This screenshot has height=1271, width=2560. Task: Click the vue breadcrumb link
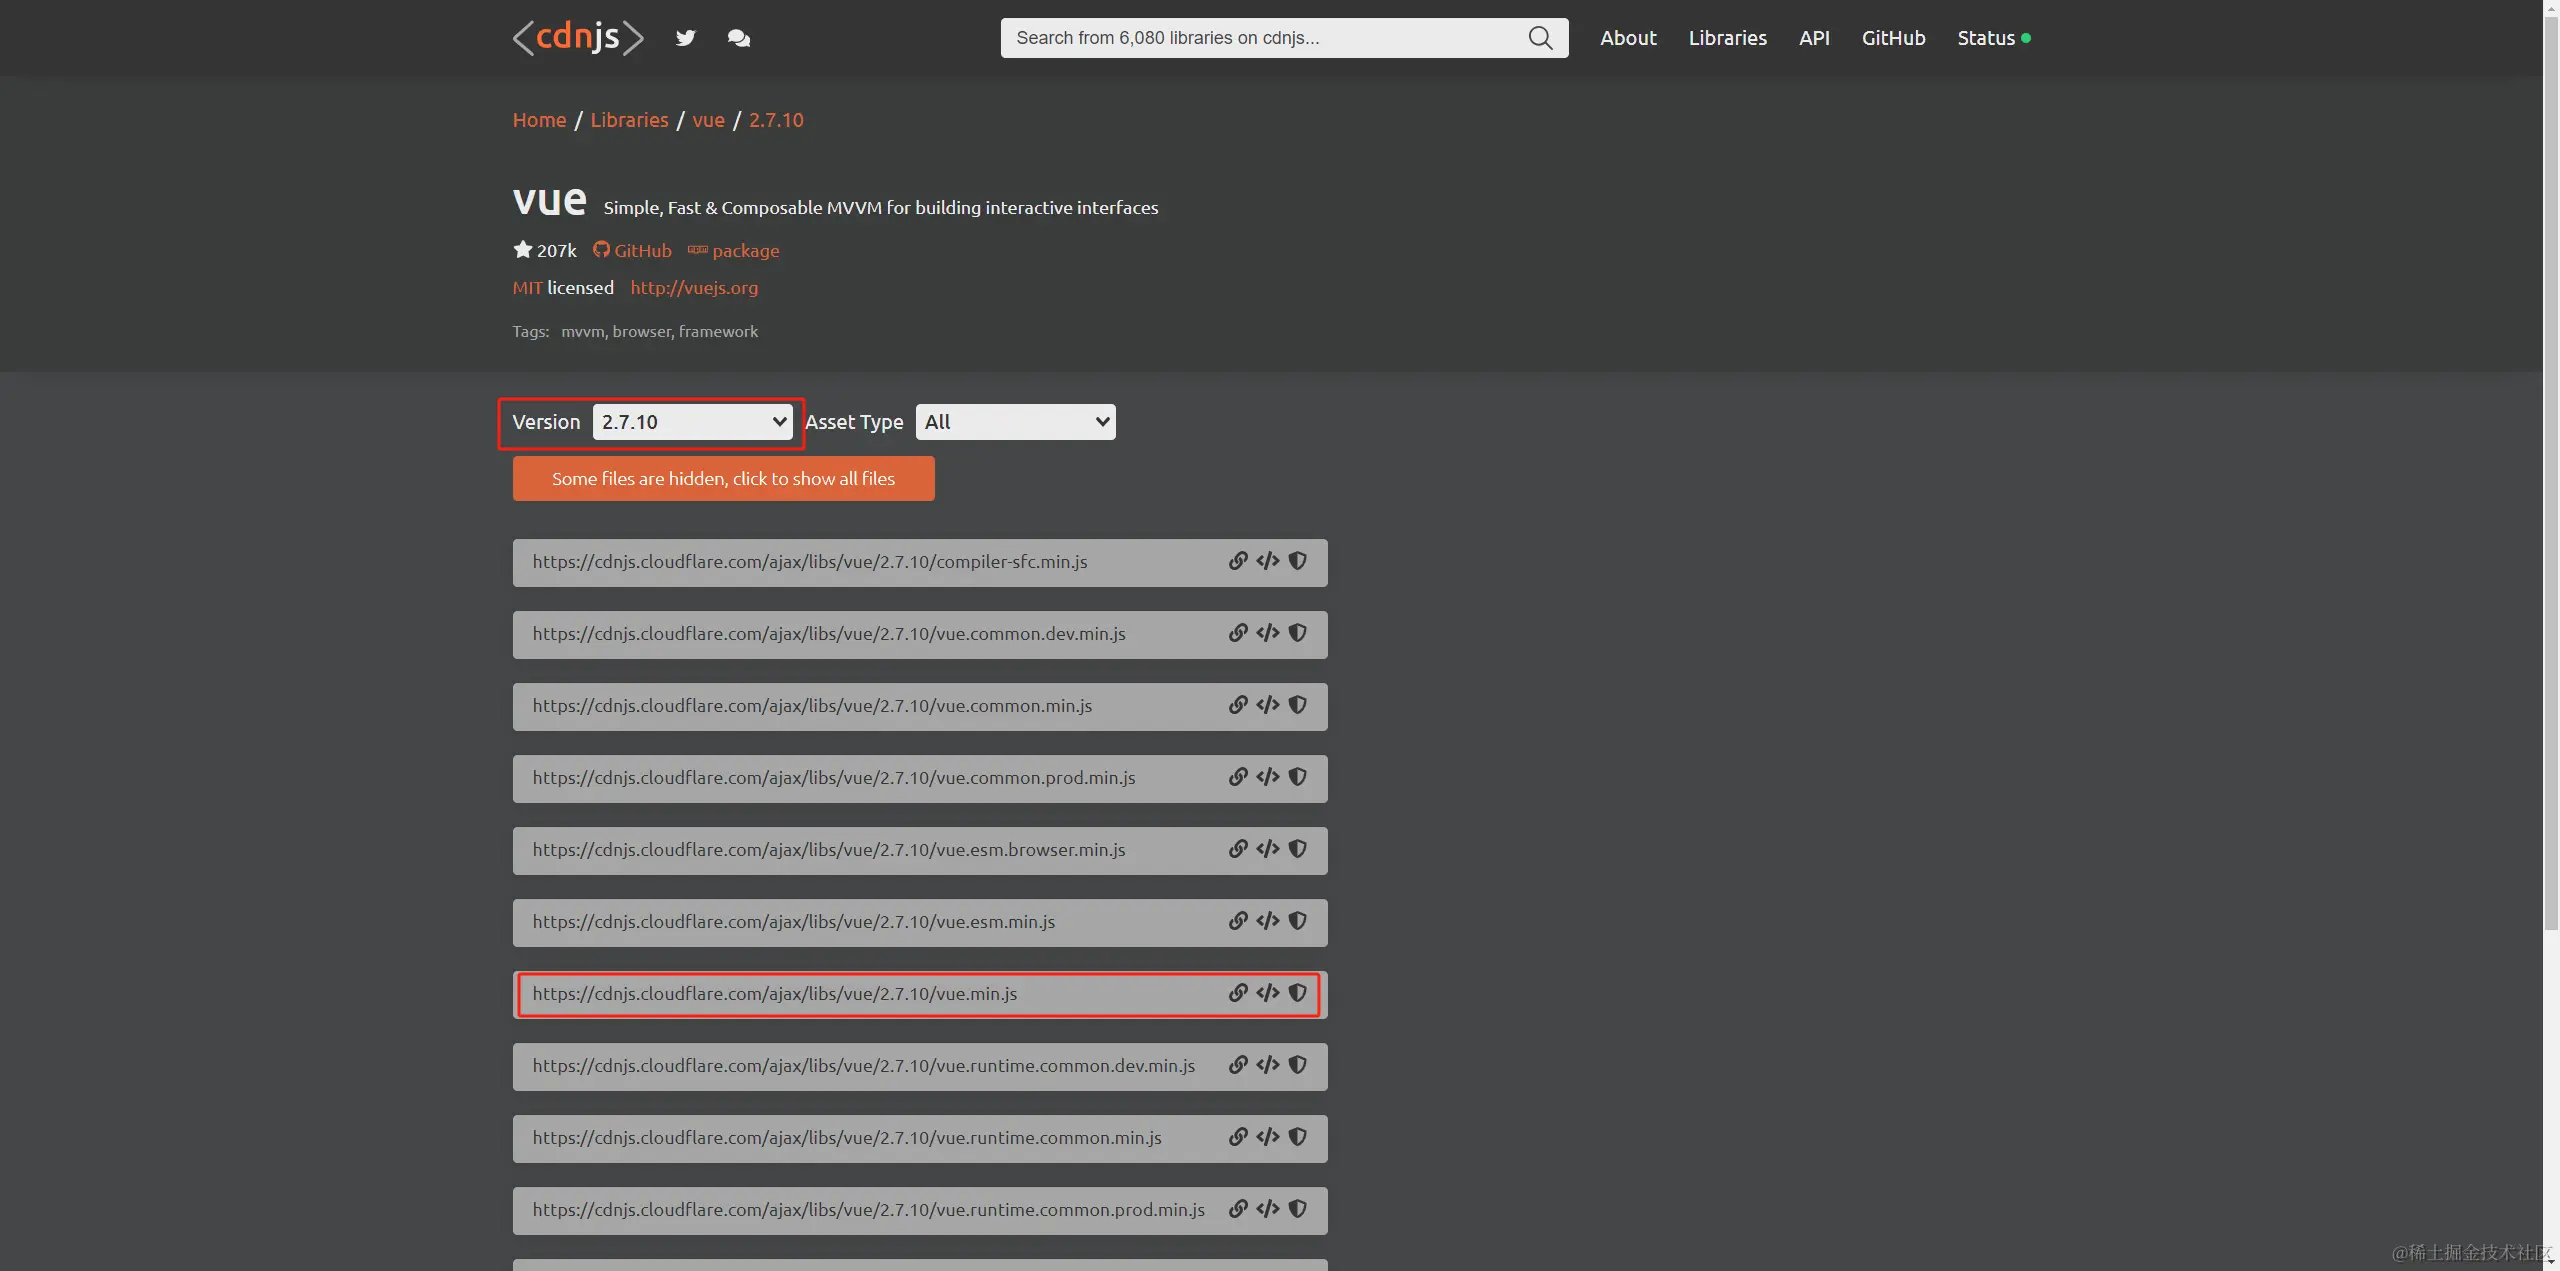click(x=708, y=120)
